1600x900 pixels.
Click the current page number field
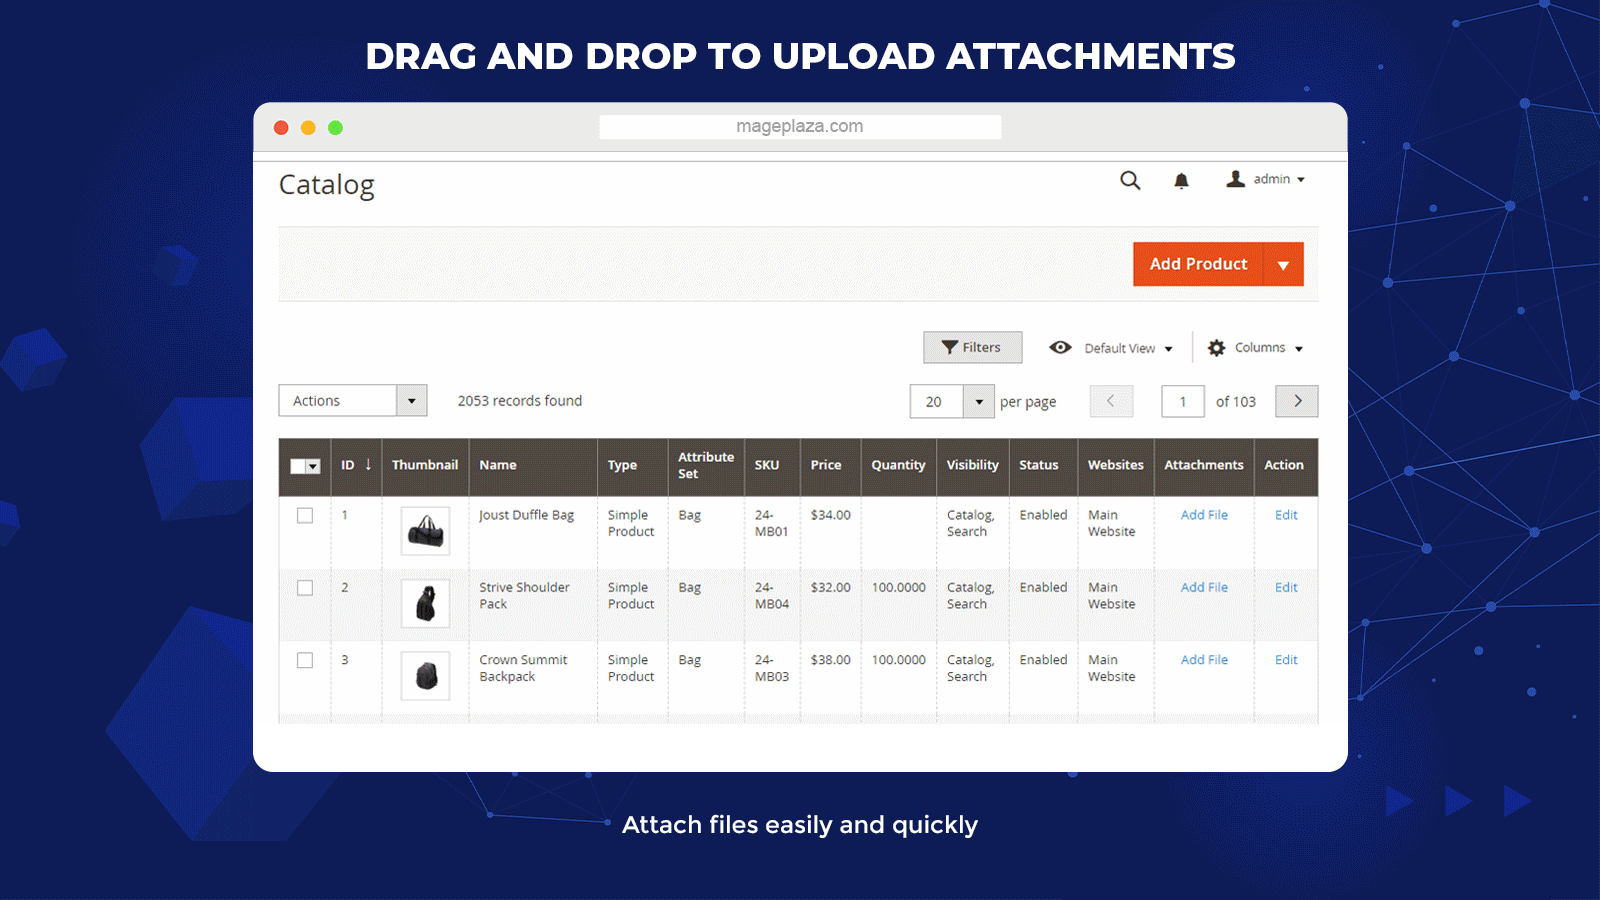pos(1183,402)
